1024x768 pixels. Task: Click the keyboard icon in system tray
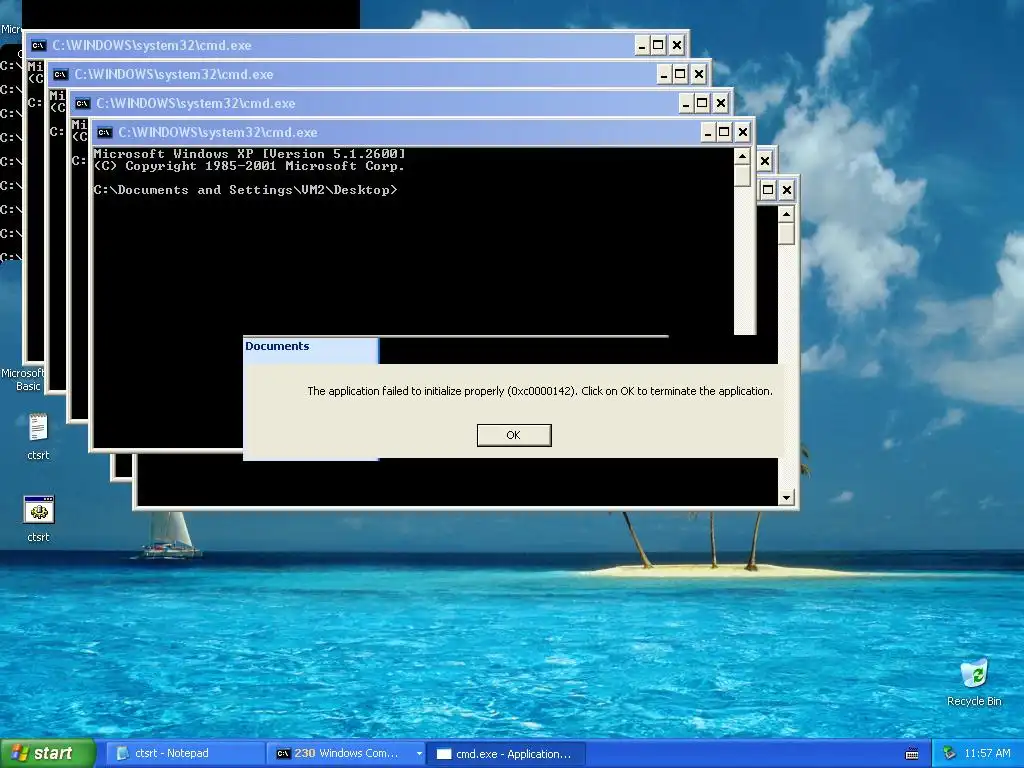tap(912, 754)
